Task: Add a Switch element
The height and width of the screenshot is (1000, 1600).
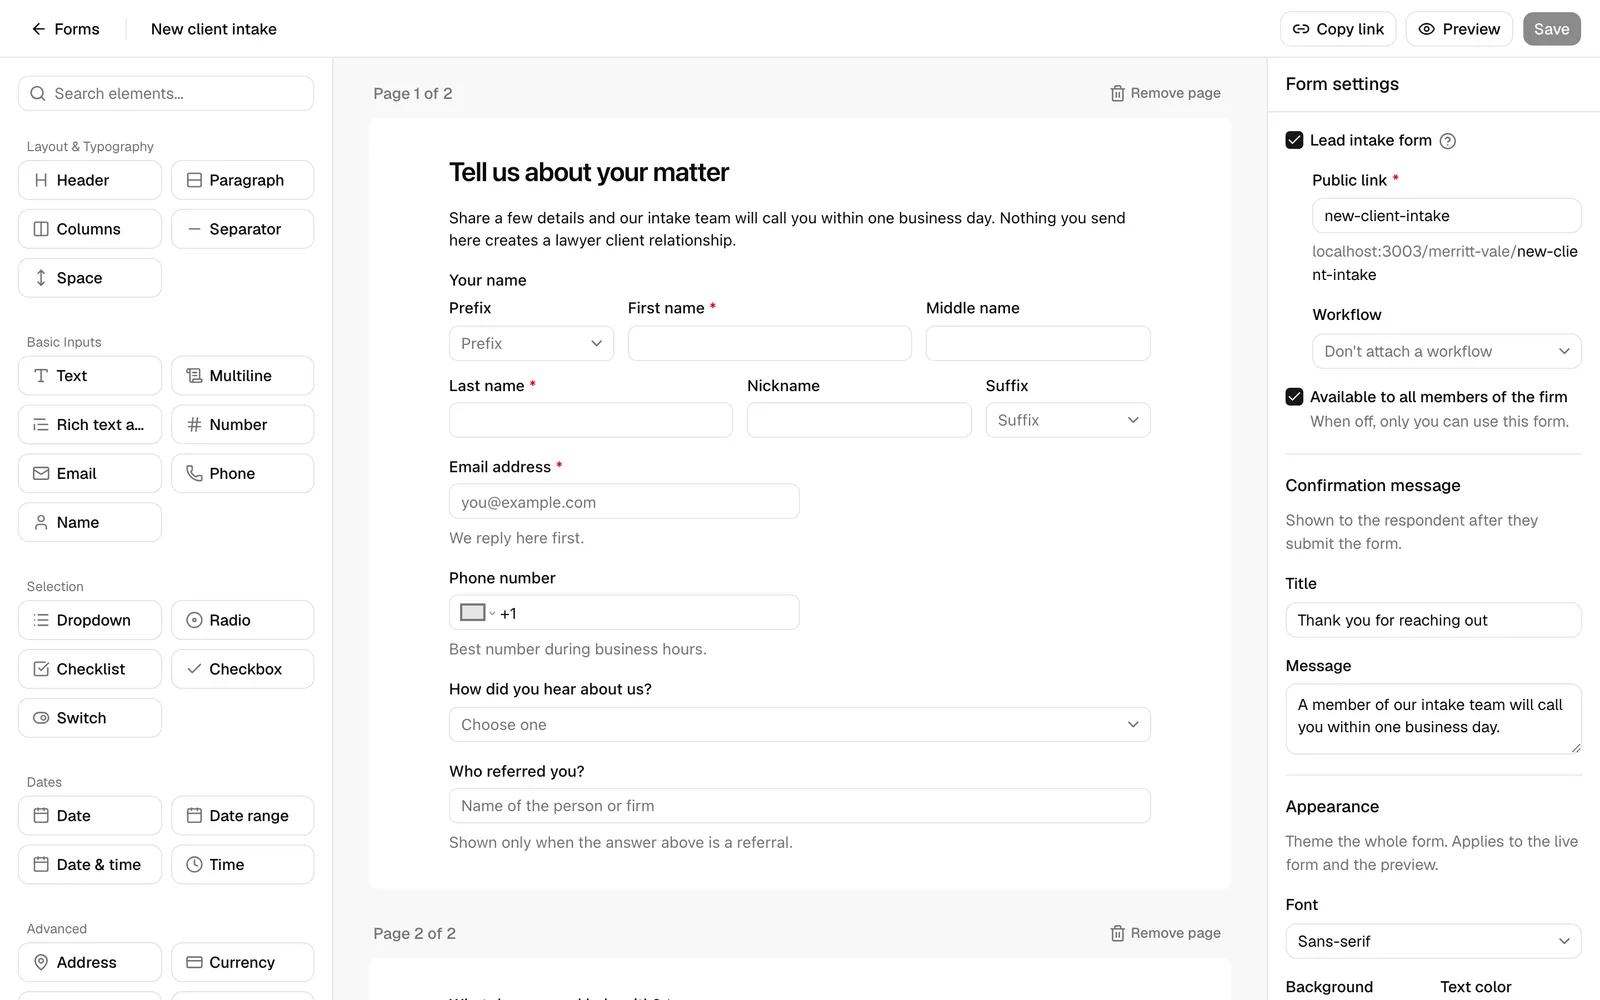Action: (90, 718)
